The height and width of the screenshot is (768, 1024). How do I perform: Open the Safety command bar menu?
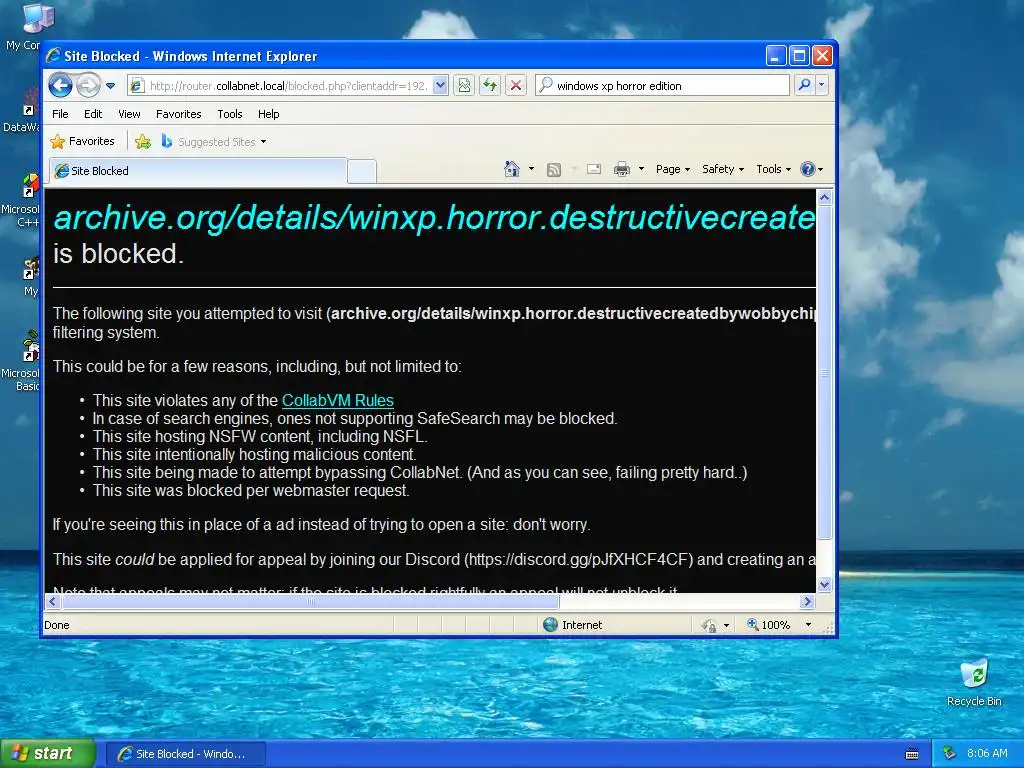[722, 169]
